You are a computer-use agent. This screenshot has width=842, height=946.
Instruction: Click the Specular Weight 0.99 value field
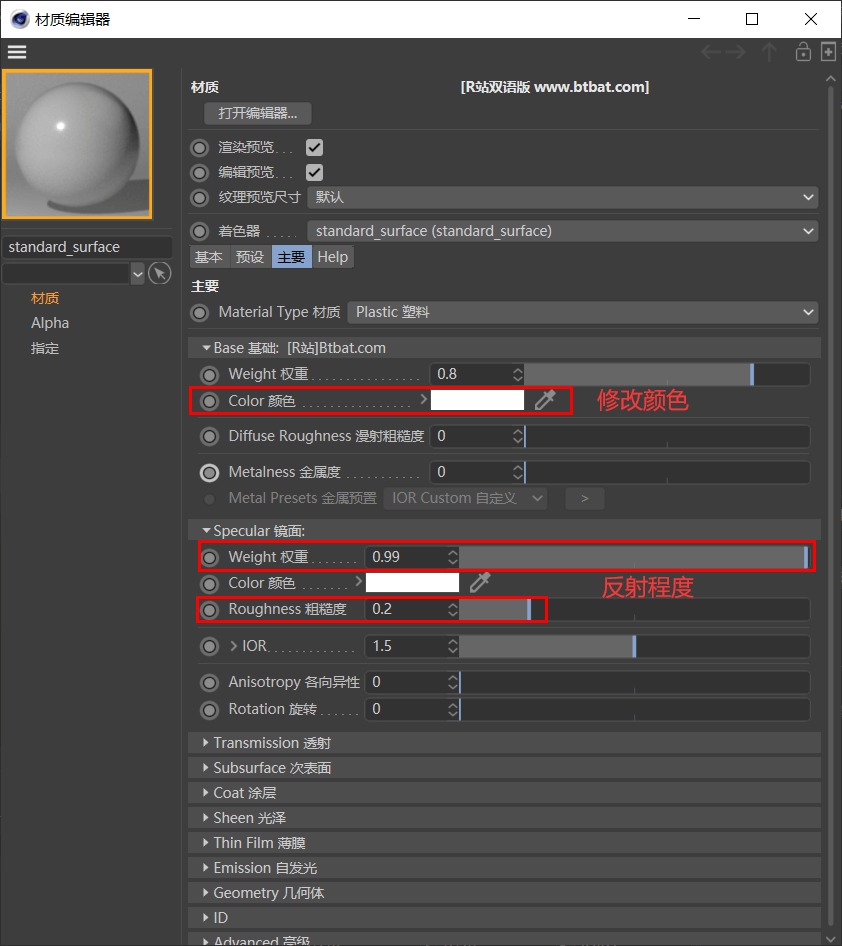tap(407, 557)
